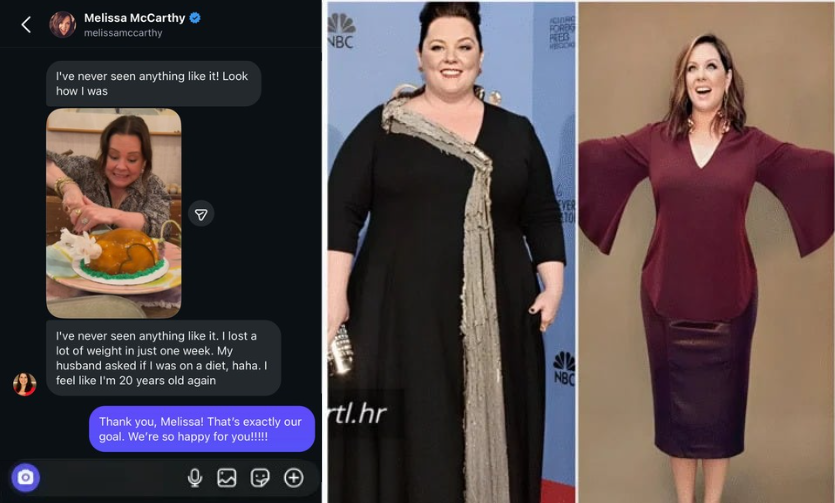The width and height of the screenshot is (835, 503).
Task: Click the rtl.hr watermark on the photo
Action: point(359,414)
